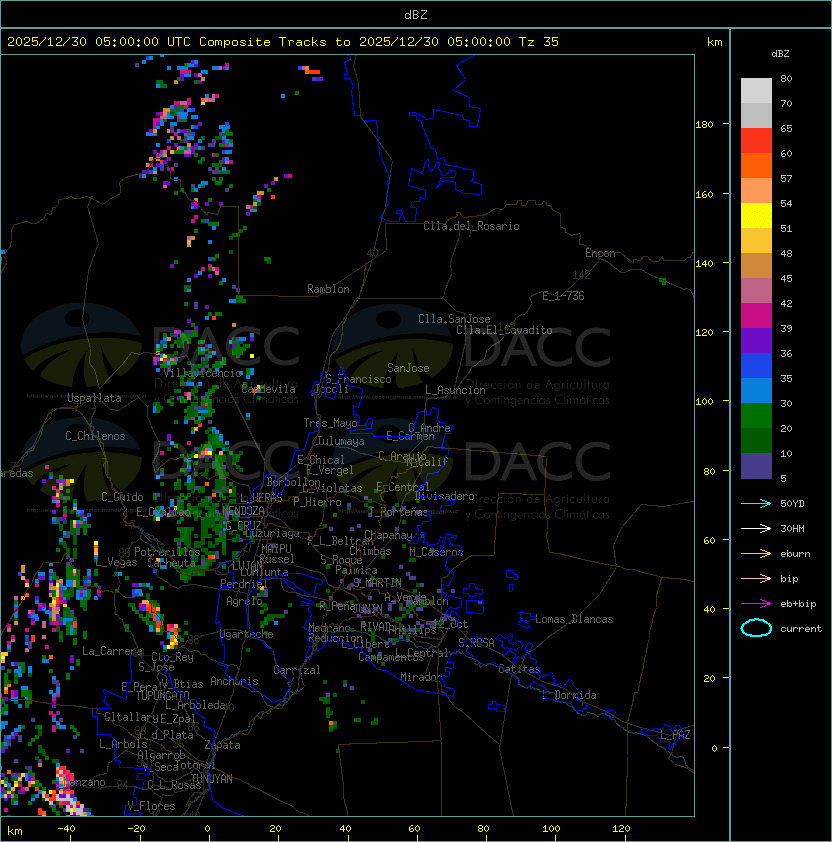Pick the slate 5–10 dBZ swatch
832x842 pixels.
(x=756, y=466)
